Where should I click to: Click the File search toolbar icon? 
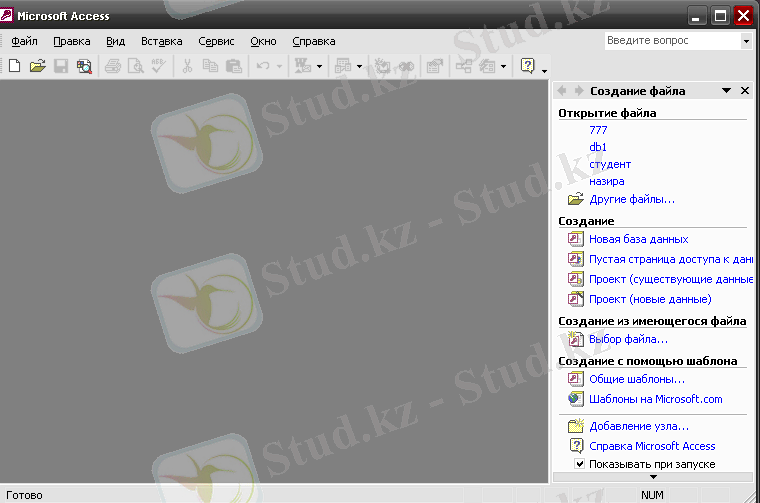[x=84, y=66]
